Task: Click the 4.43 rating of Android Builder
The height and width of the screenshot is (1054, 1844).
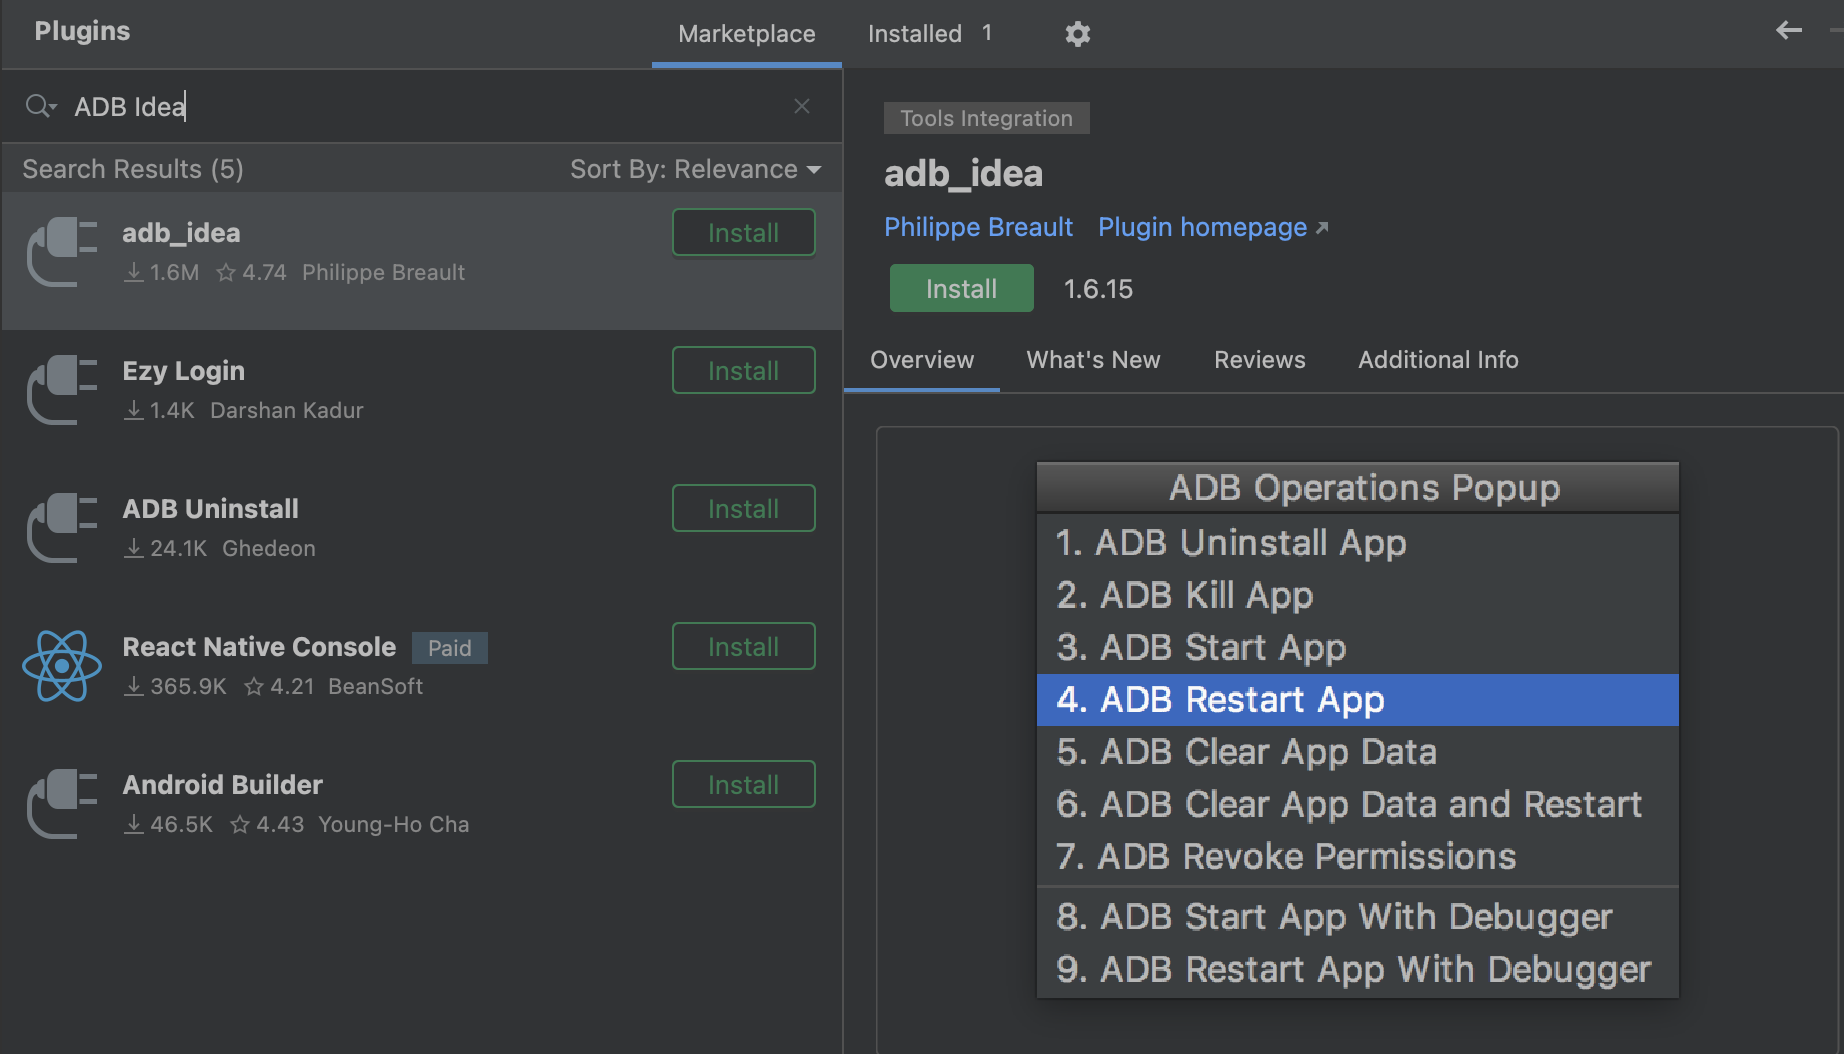Action: (x=267, y=824)
